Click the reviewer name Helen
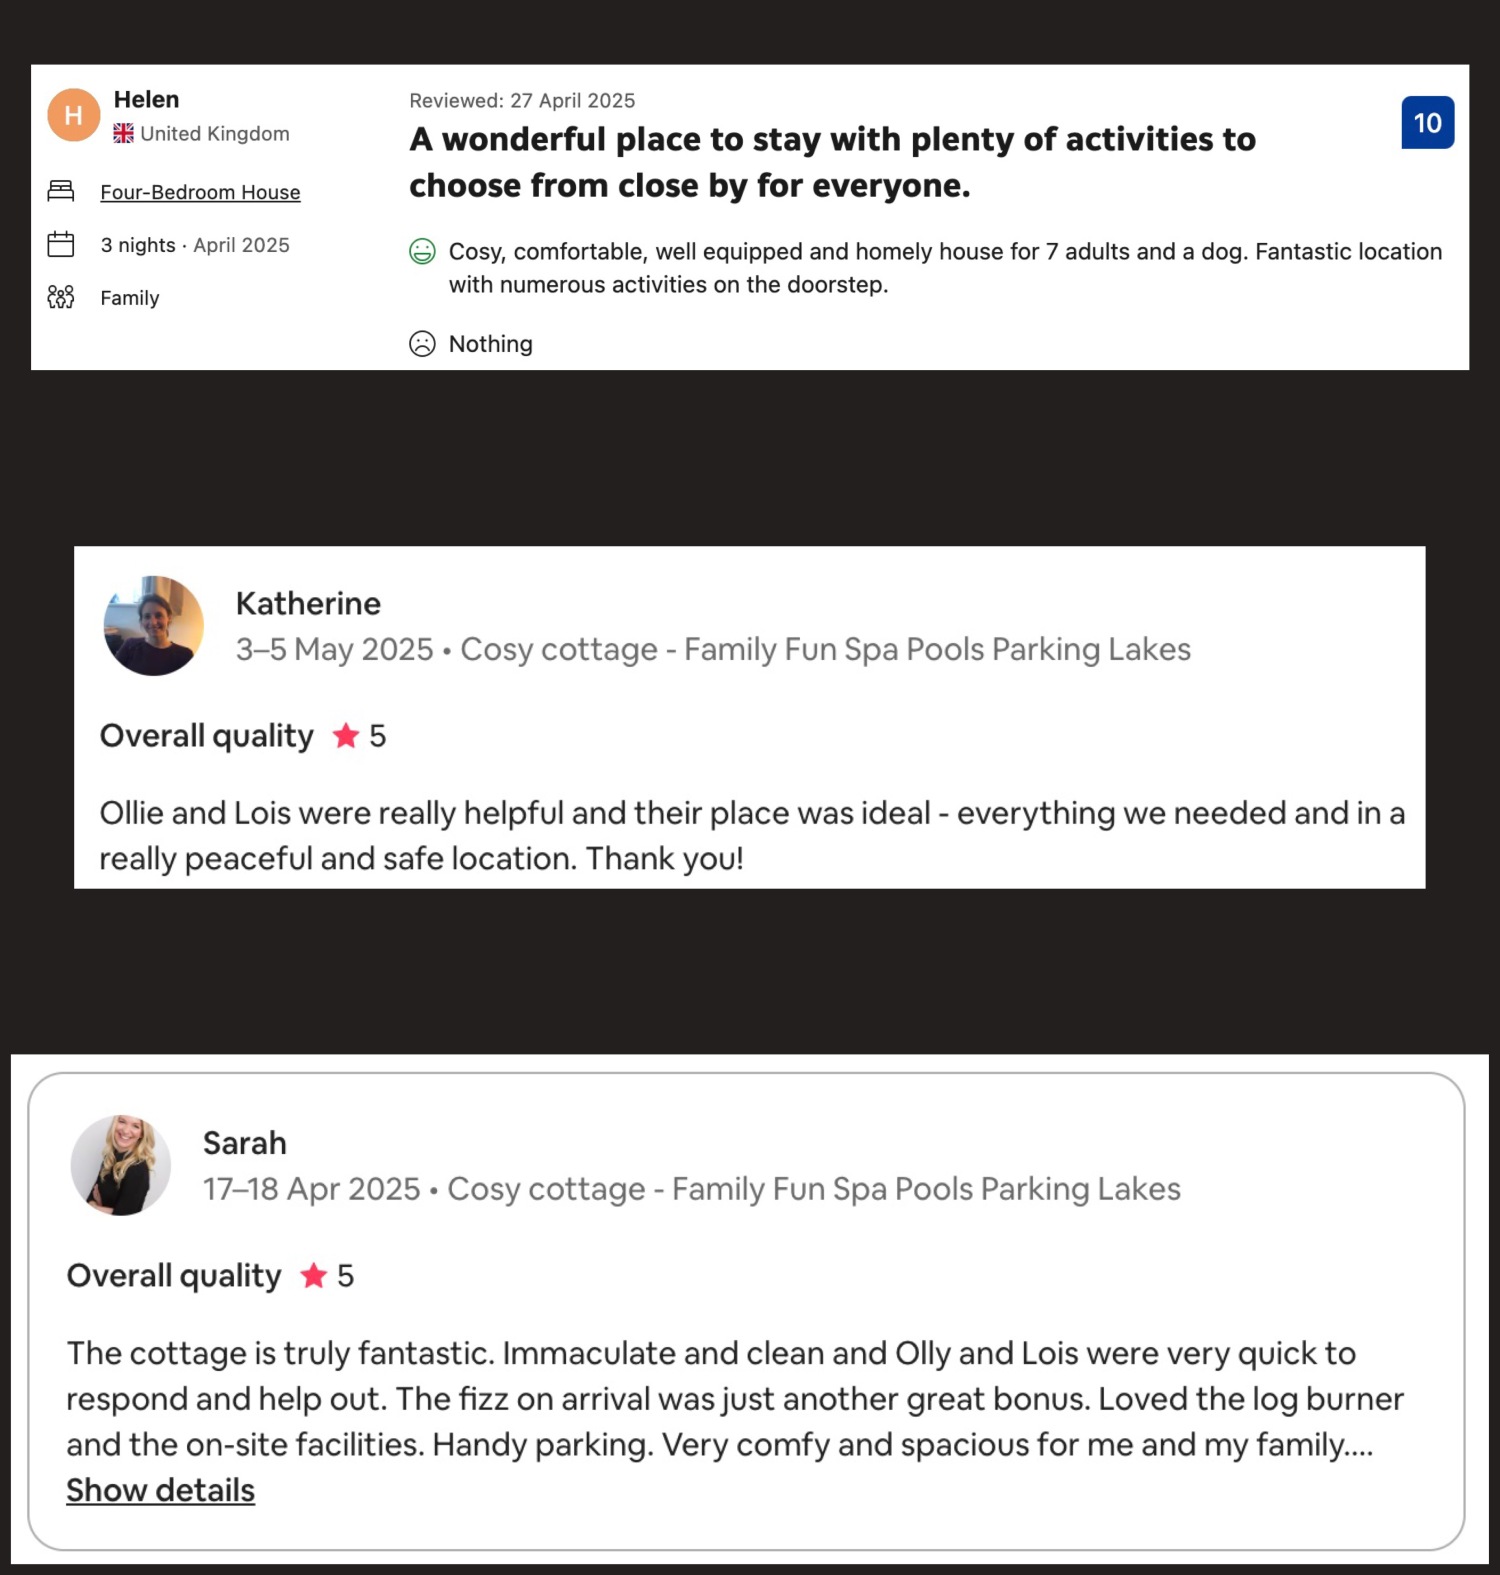The width and height of the screenshot is (1500, 1575). point(146,99)
